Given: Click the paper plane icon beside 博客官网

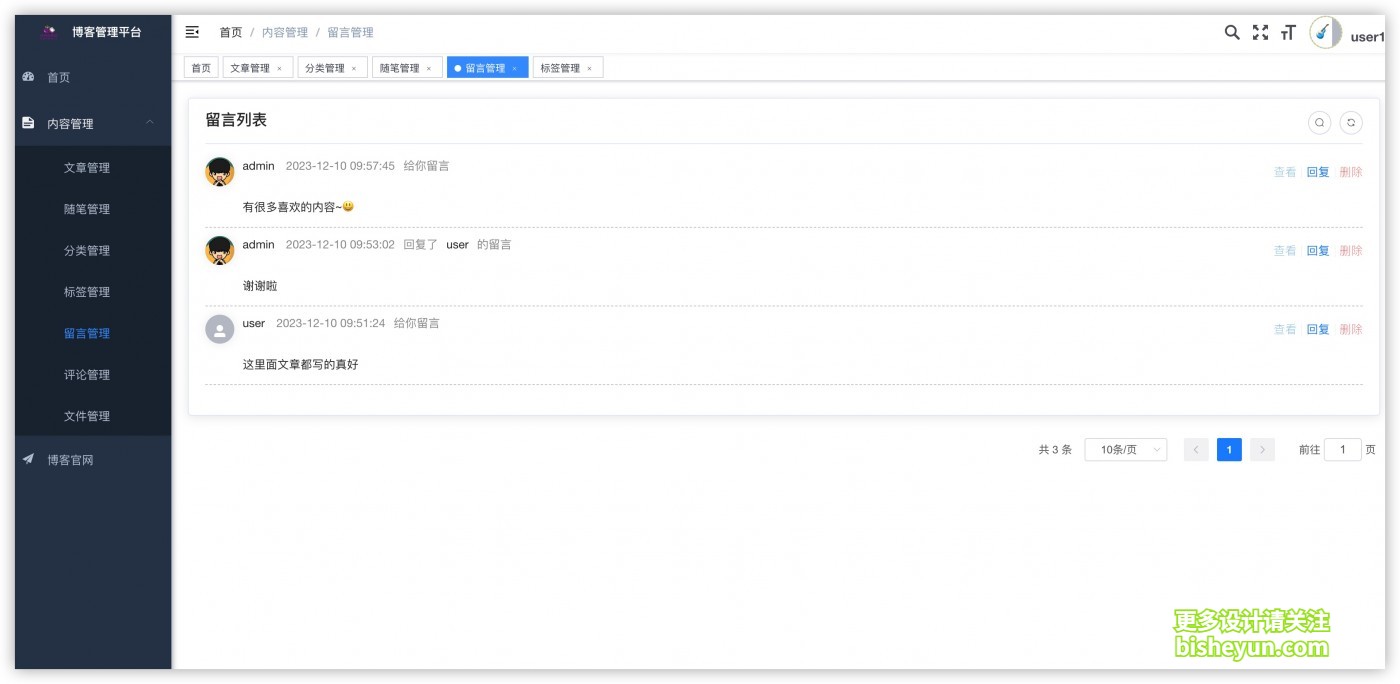Looking at the screenshot, I should [x=28, y=460].
